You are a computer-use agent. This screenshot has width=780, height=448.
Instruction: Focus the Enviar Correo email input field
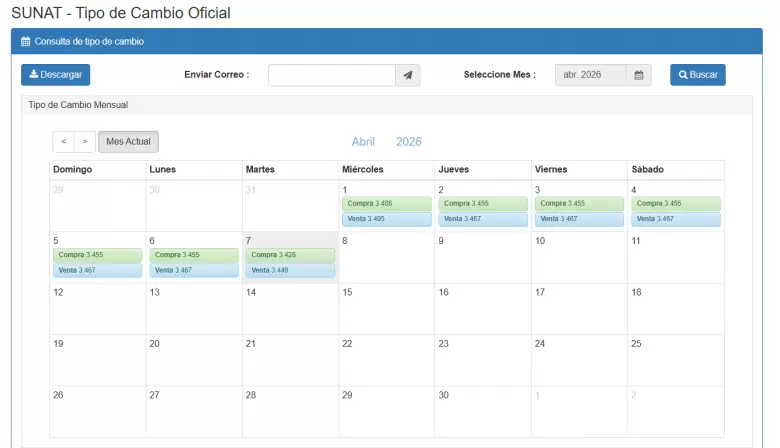[331, 75]
